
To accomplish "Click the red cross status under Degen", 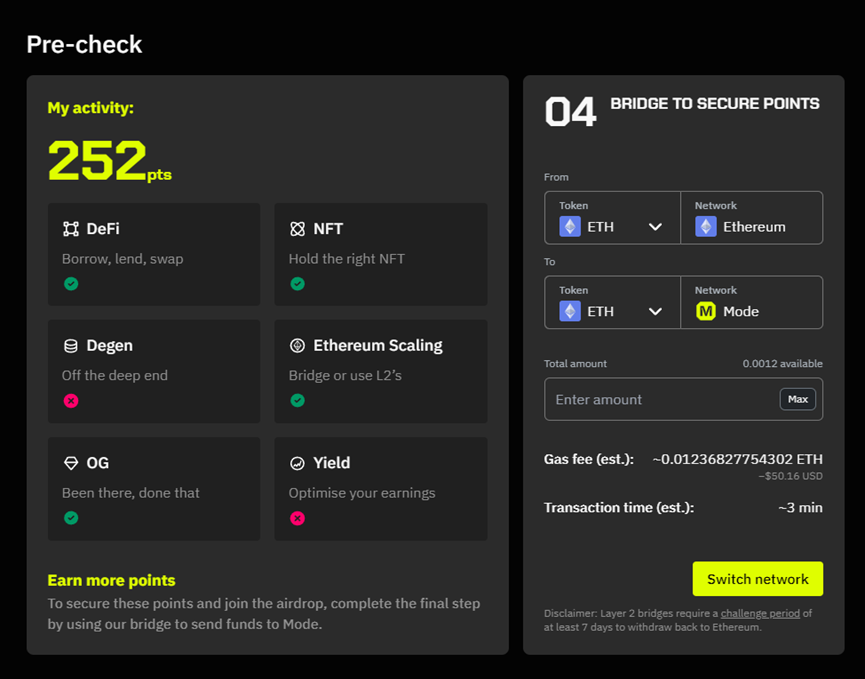I will 71,401.
